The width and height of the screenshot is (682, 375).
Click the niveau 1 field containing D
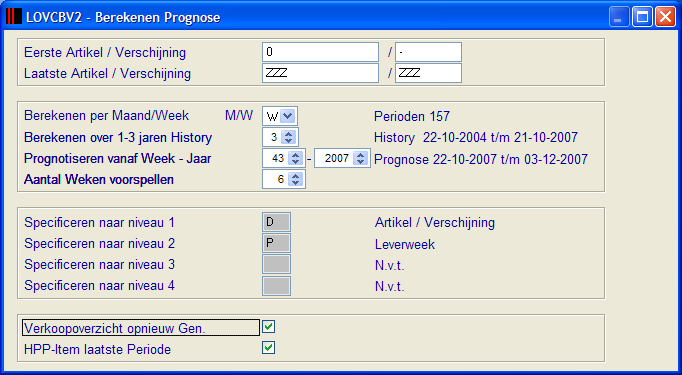276,222
